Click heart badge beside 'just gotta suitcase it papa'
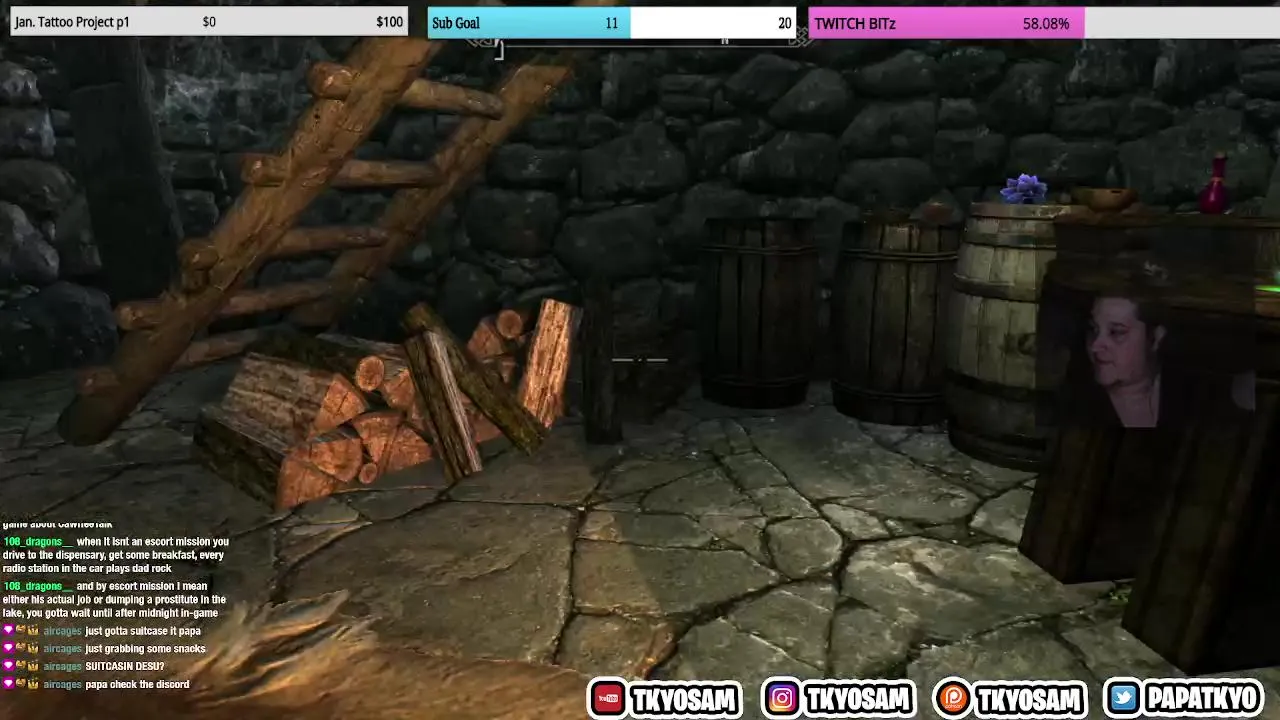Screen dimensions: 1280x720 8,631
